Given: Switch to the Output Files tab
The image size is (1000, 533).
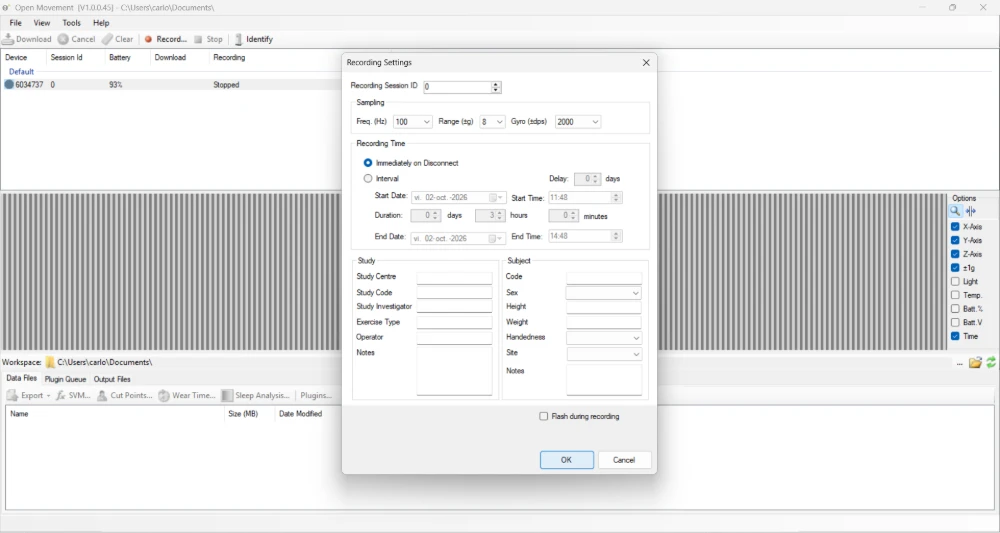Looking at the screenshot, I should 112,379.
